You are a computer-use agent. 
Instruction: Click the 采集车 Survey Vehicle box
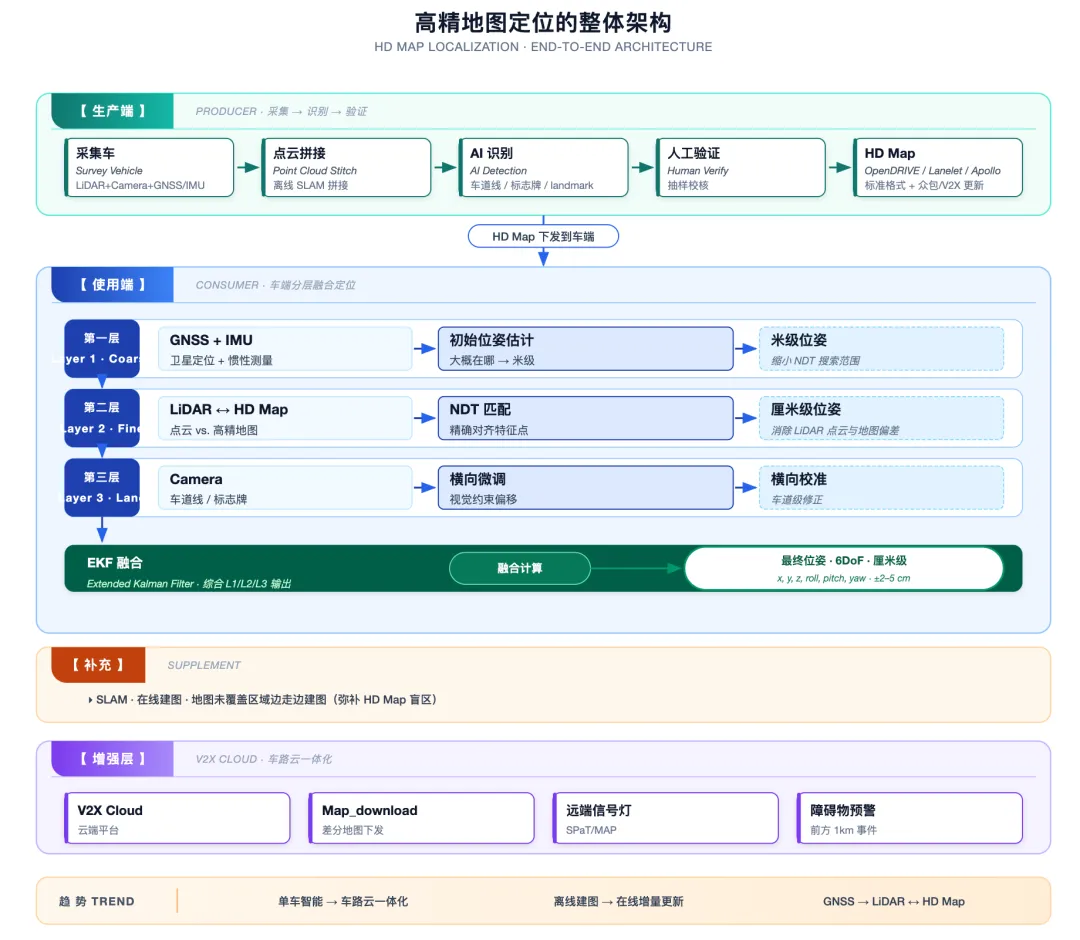(x=149, y=167)
